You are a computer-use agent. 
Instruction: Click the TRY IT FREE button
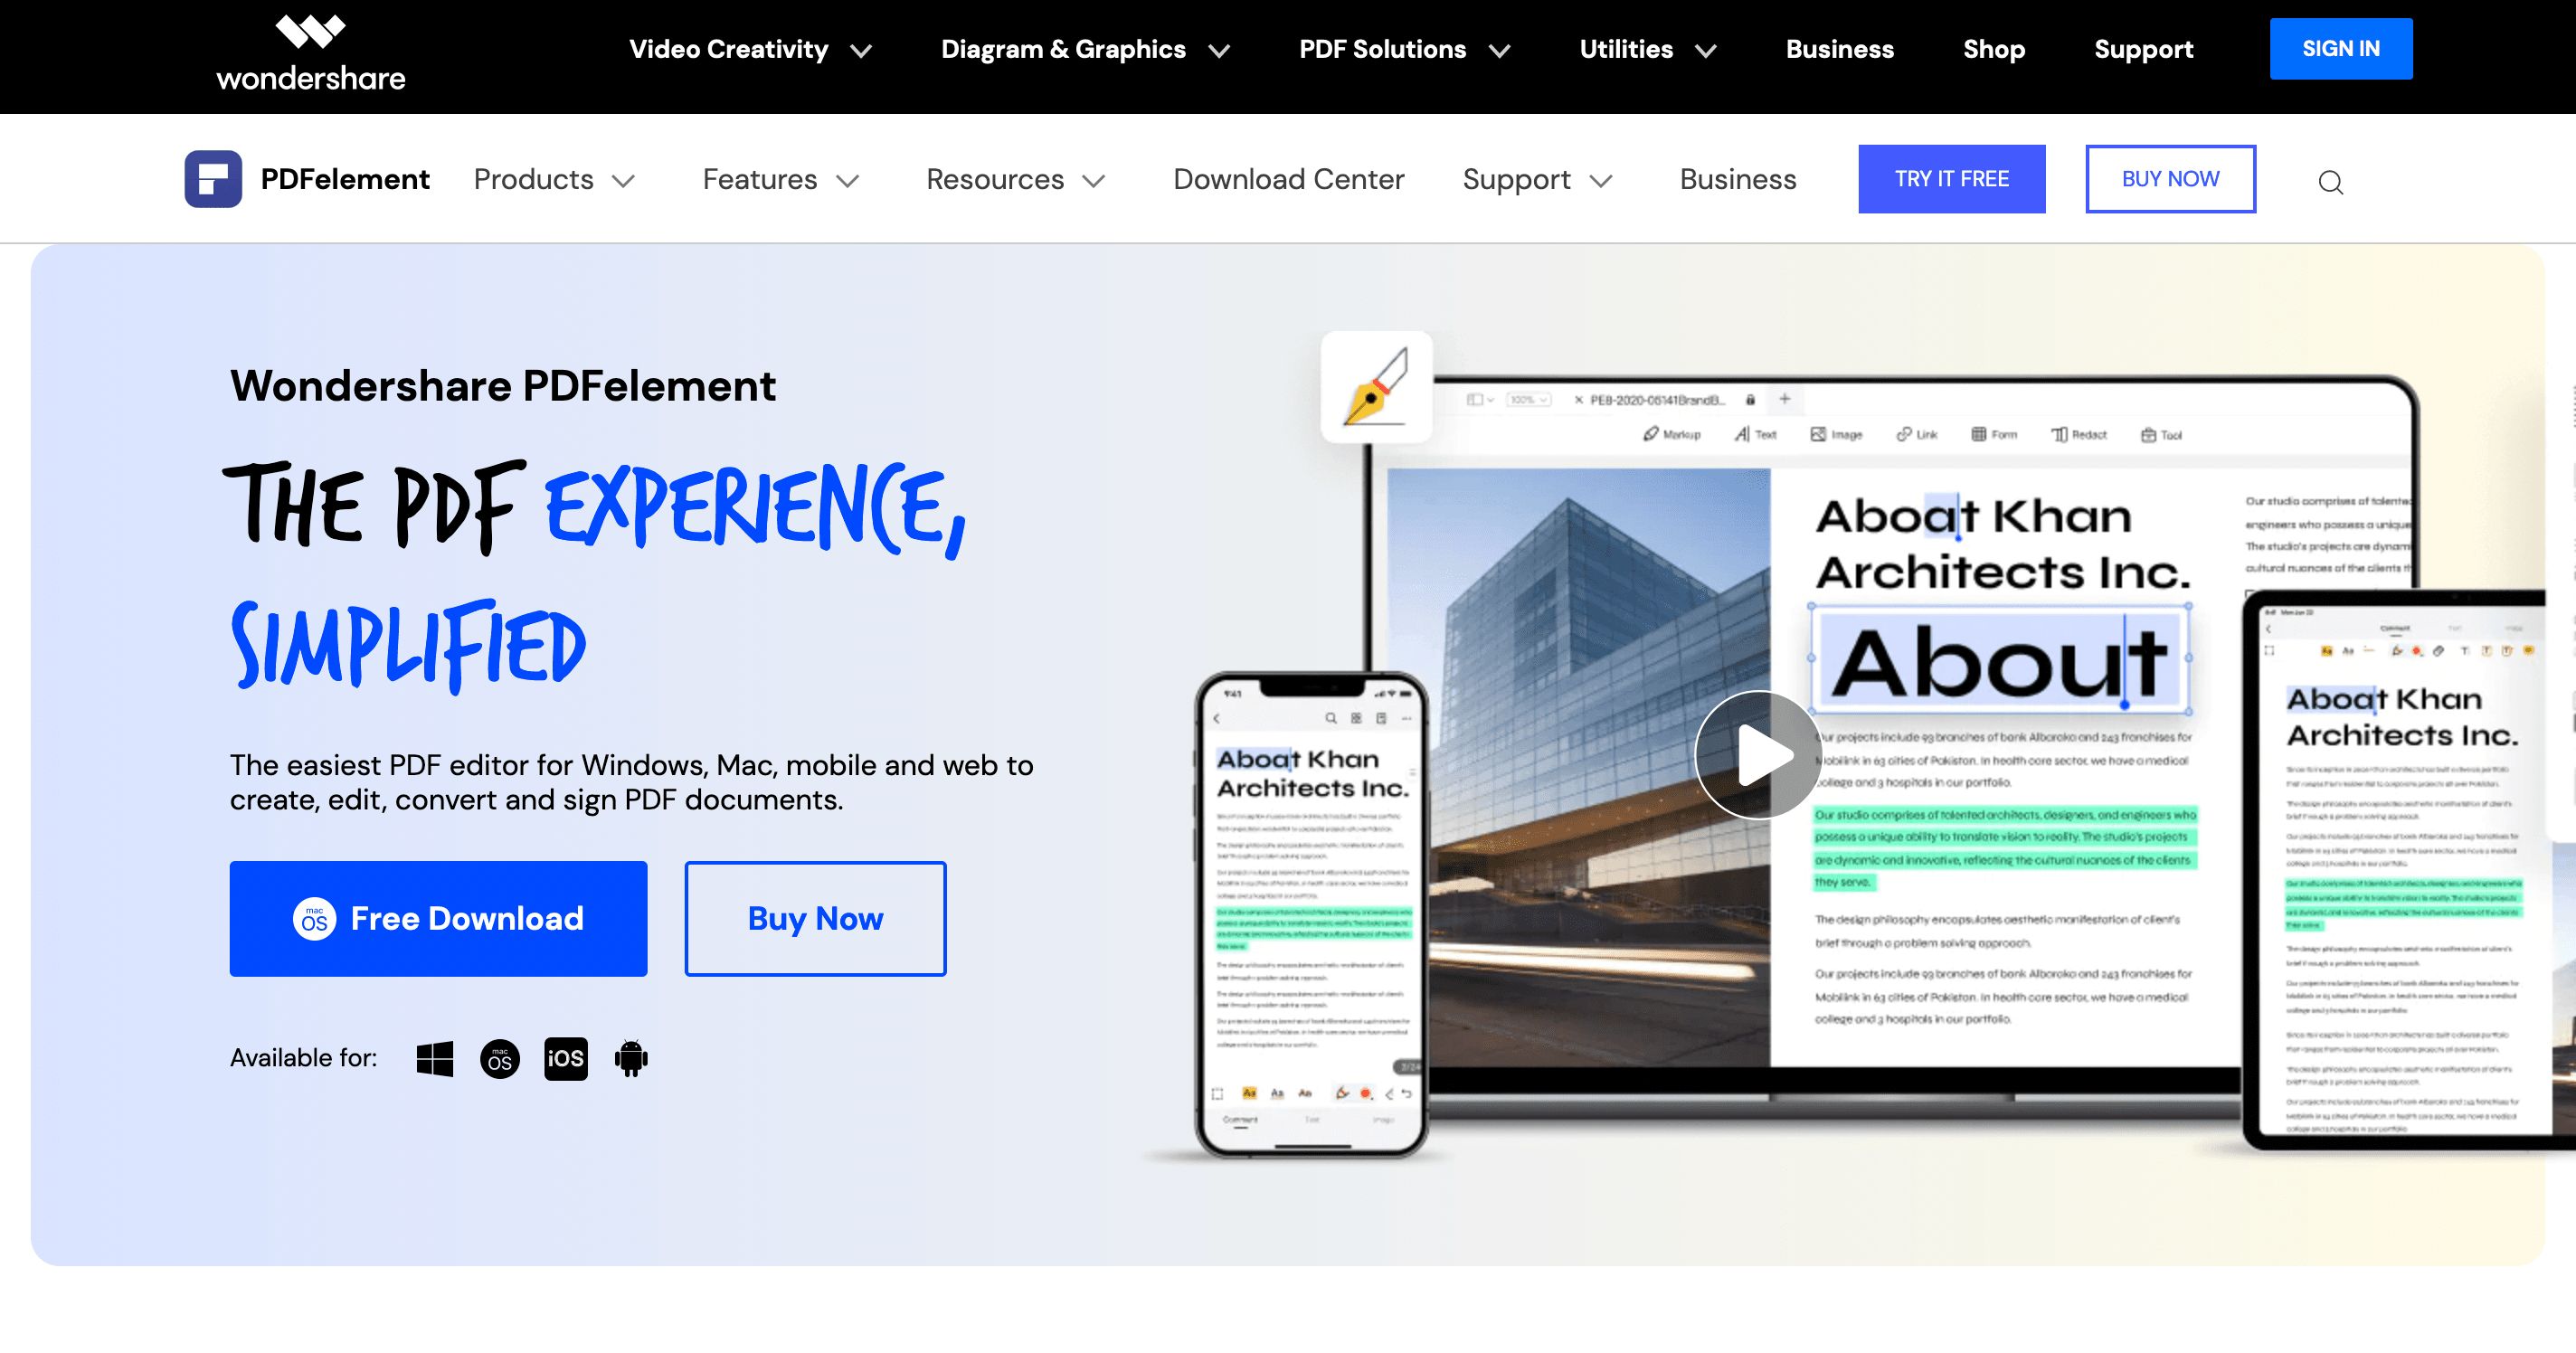[1951, 179]
